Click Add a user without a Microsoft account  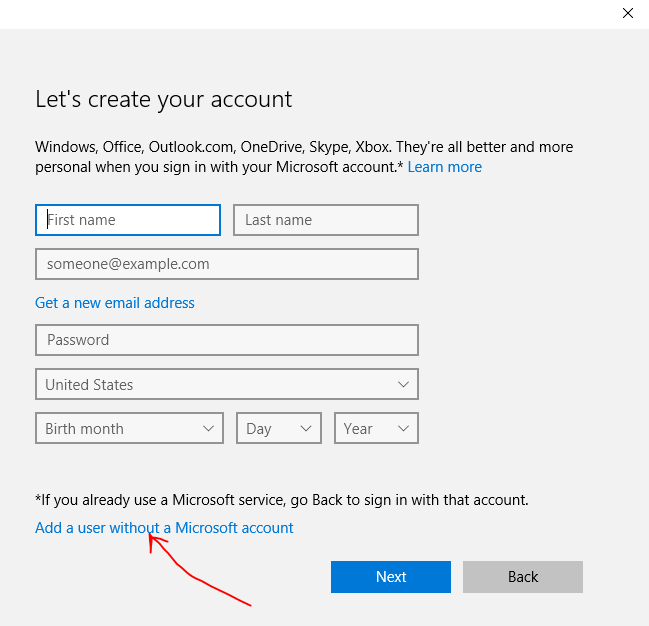(164, 528)
